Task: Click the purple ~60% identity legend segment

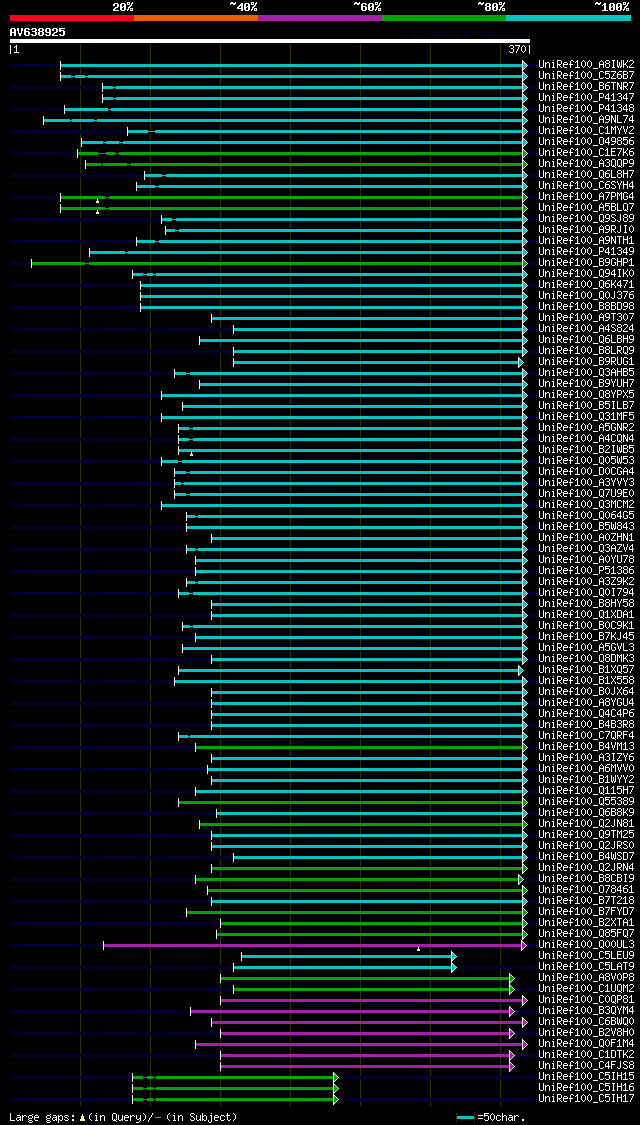Action: tap(320, 17)
